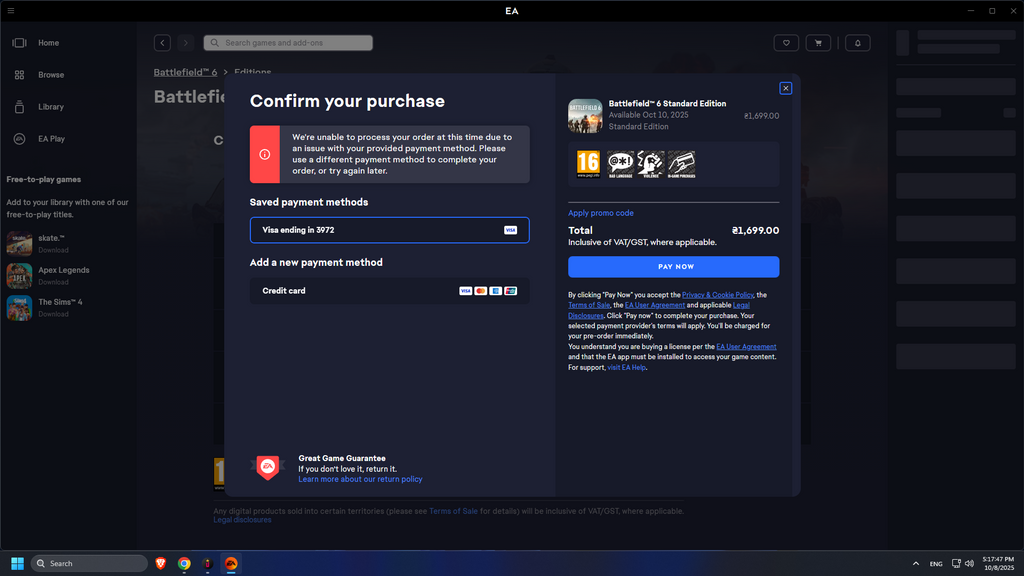
Task: Click Download under skate.
Action: pyautogui.click(x=54, y=250)
